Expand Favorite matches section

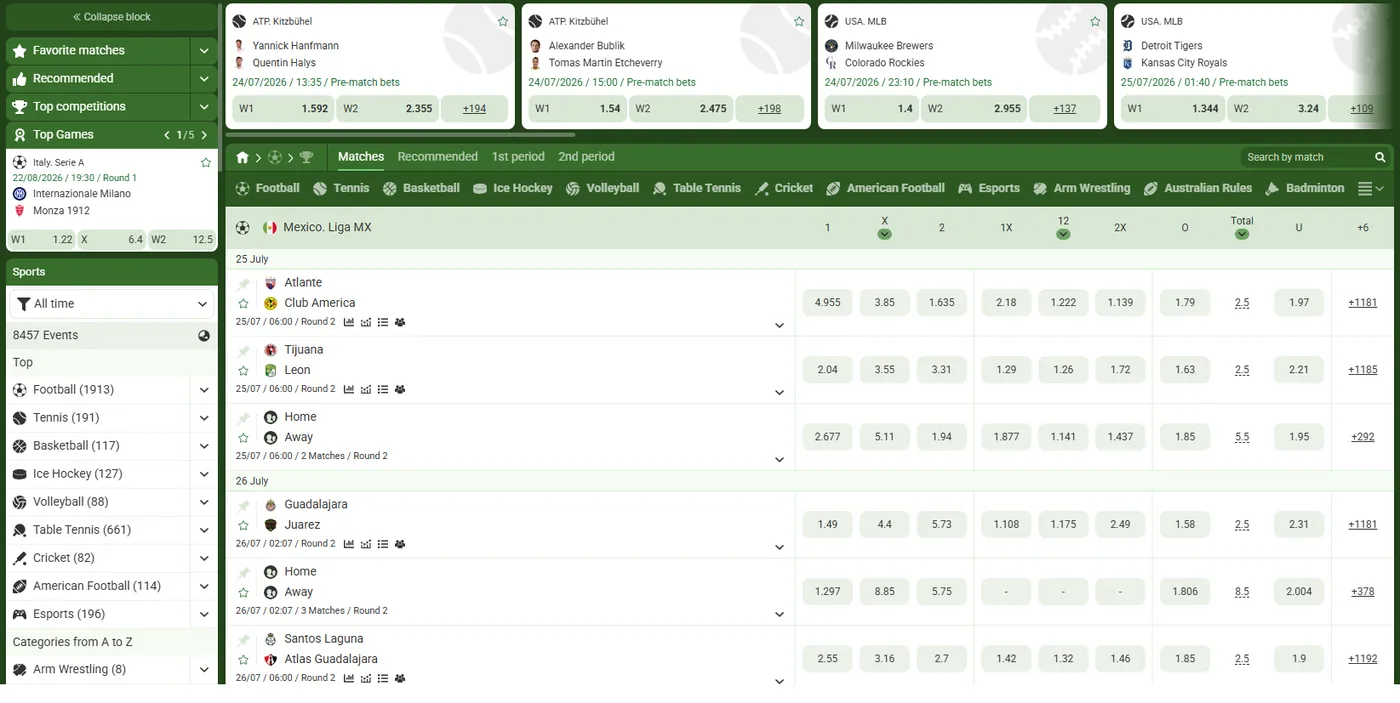(204, 51)
